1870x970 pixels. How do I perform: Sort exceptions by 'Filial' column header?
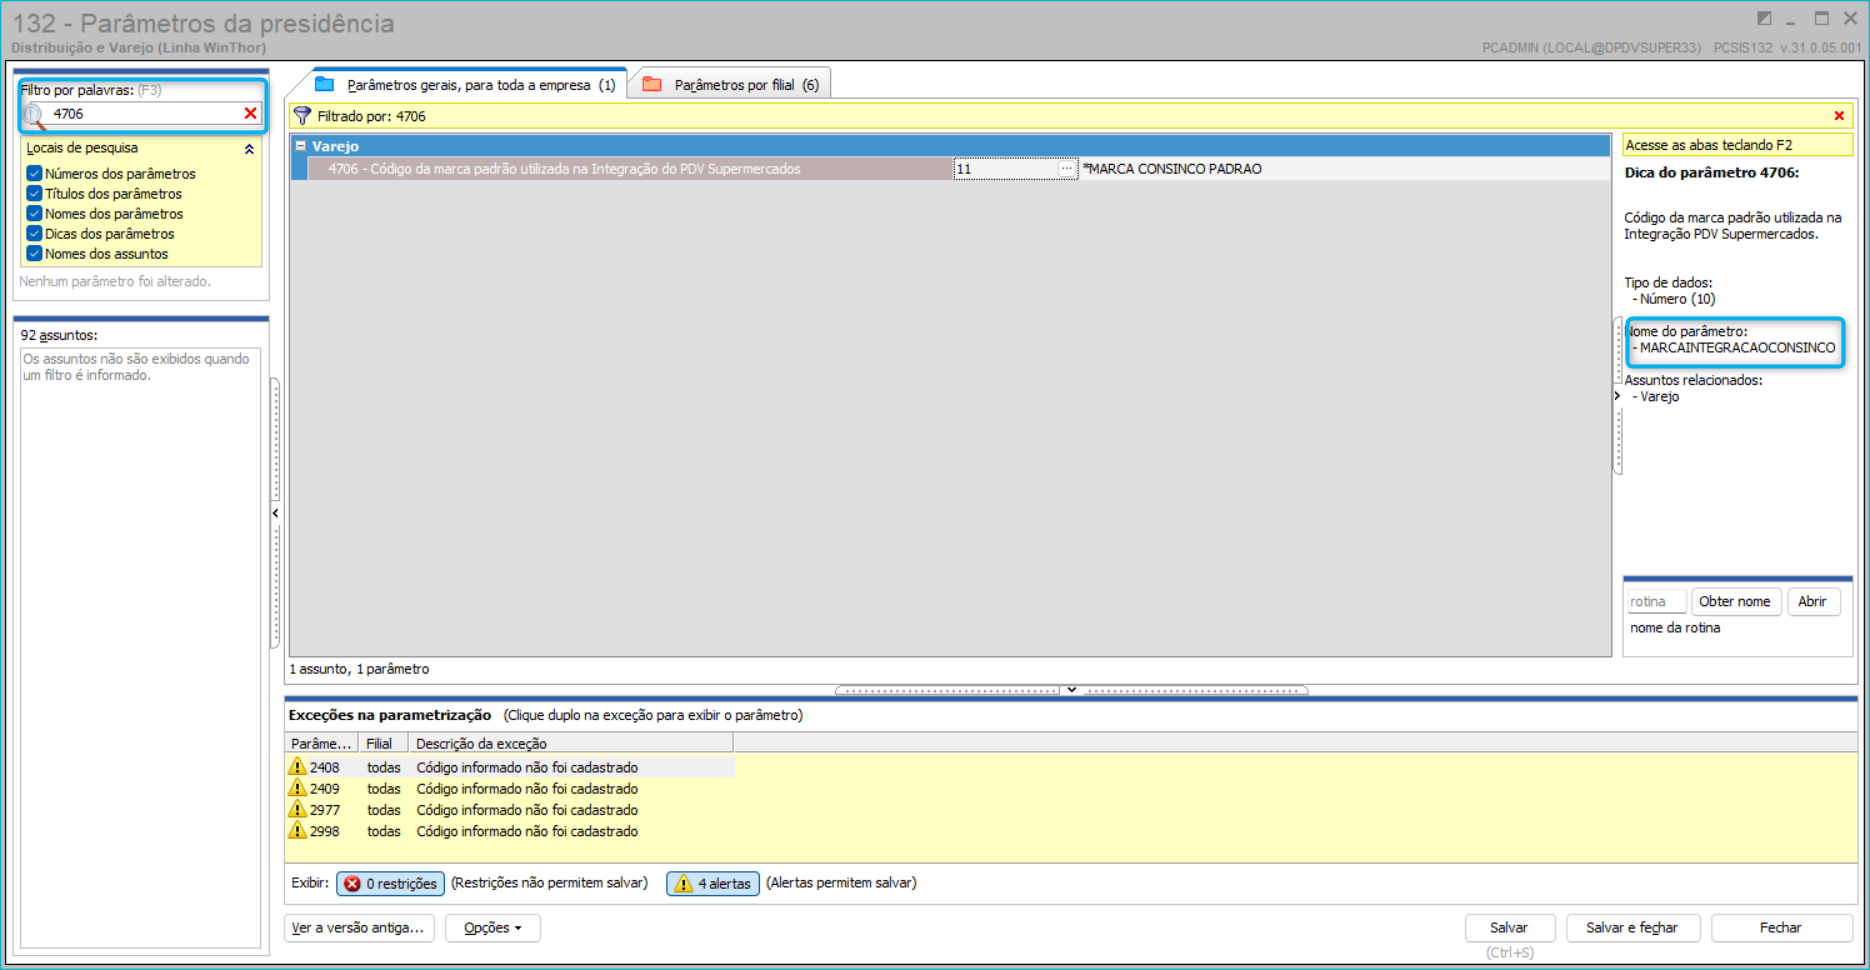[x=383, y=743]
